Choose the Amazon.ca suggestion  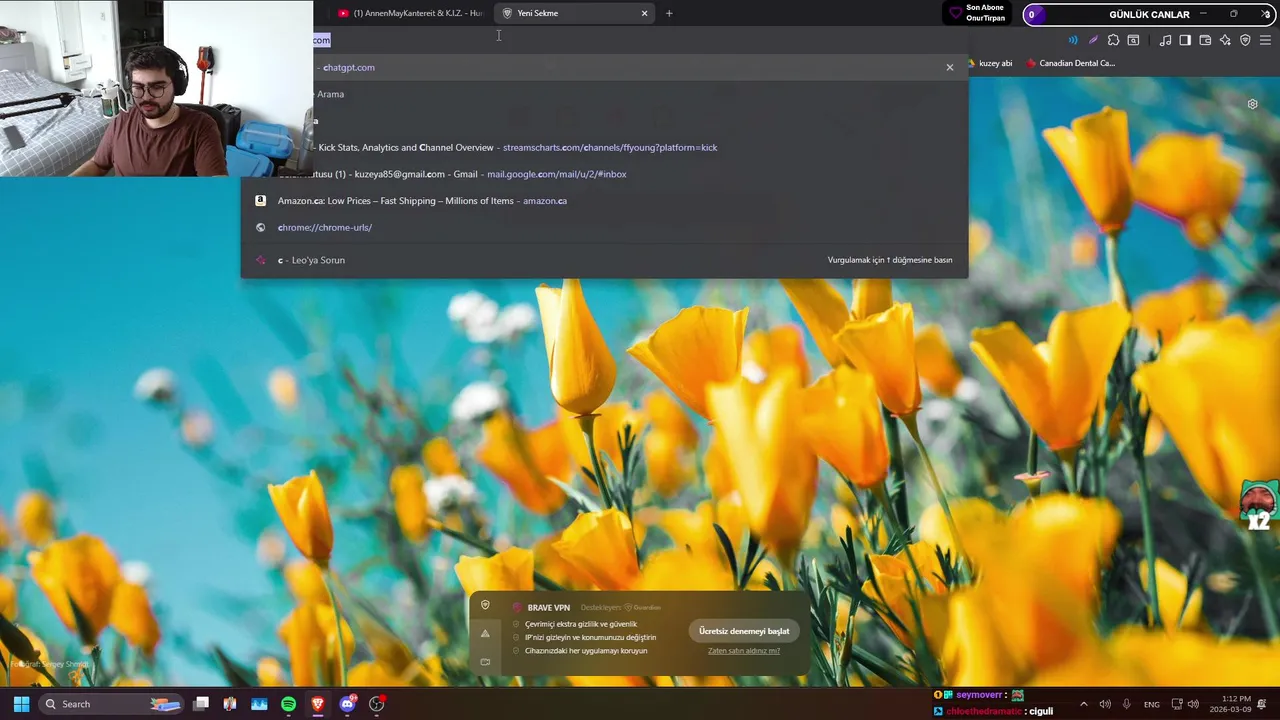coord(604,201)
